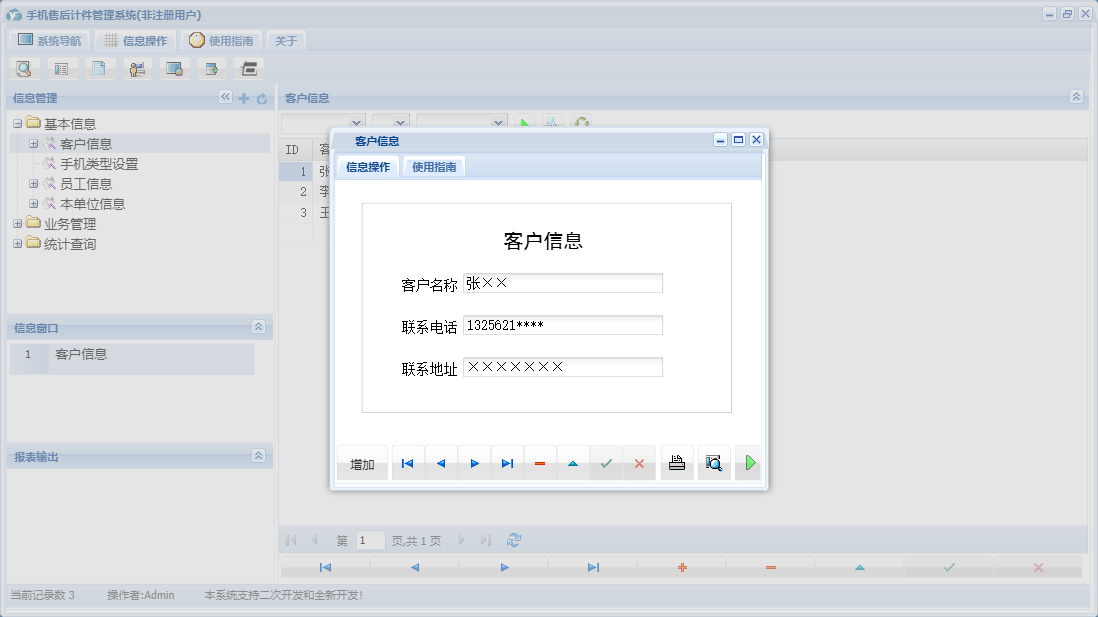Go to the next record arrow
This screenshot has height=617, width=1098.
tap(474, 462)
